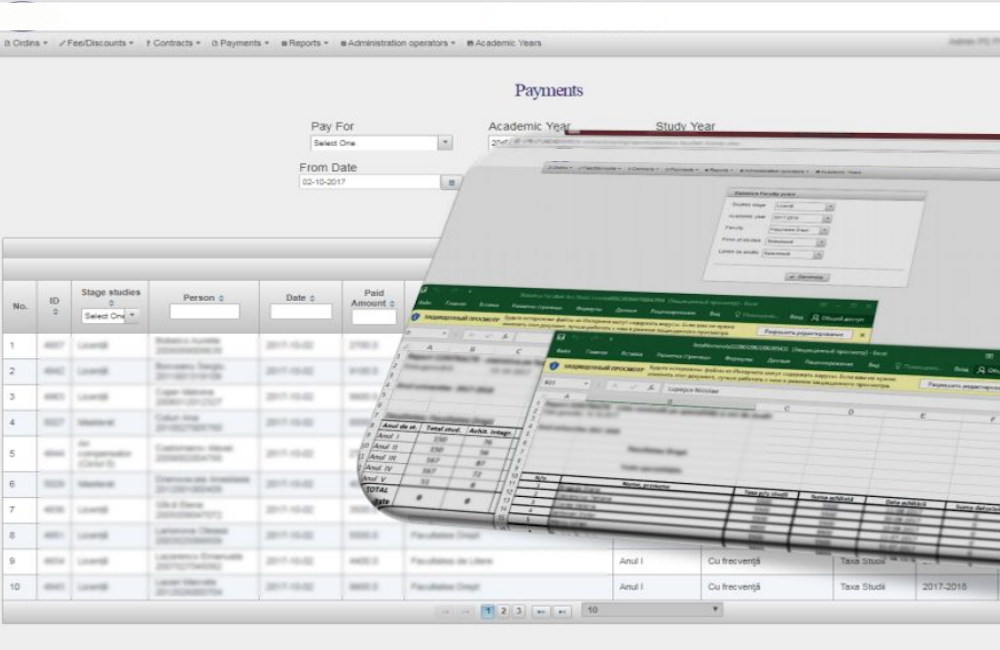Image resolution: width=1000 pixels, height=650 pixels.
Task: Click the Paid Amount filter input field
Action: (374, 316)
